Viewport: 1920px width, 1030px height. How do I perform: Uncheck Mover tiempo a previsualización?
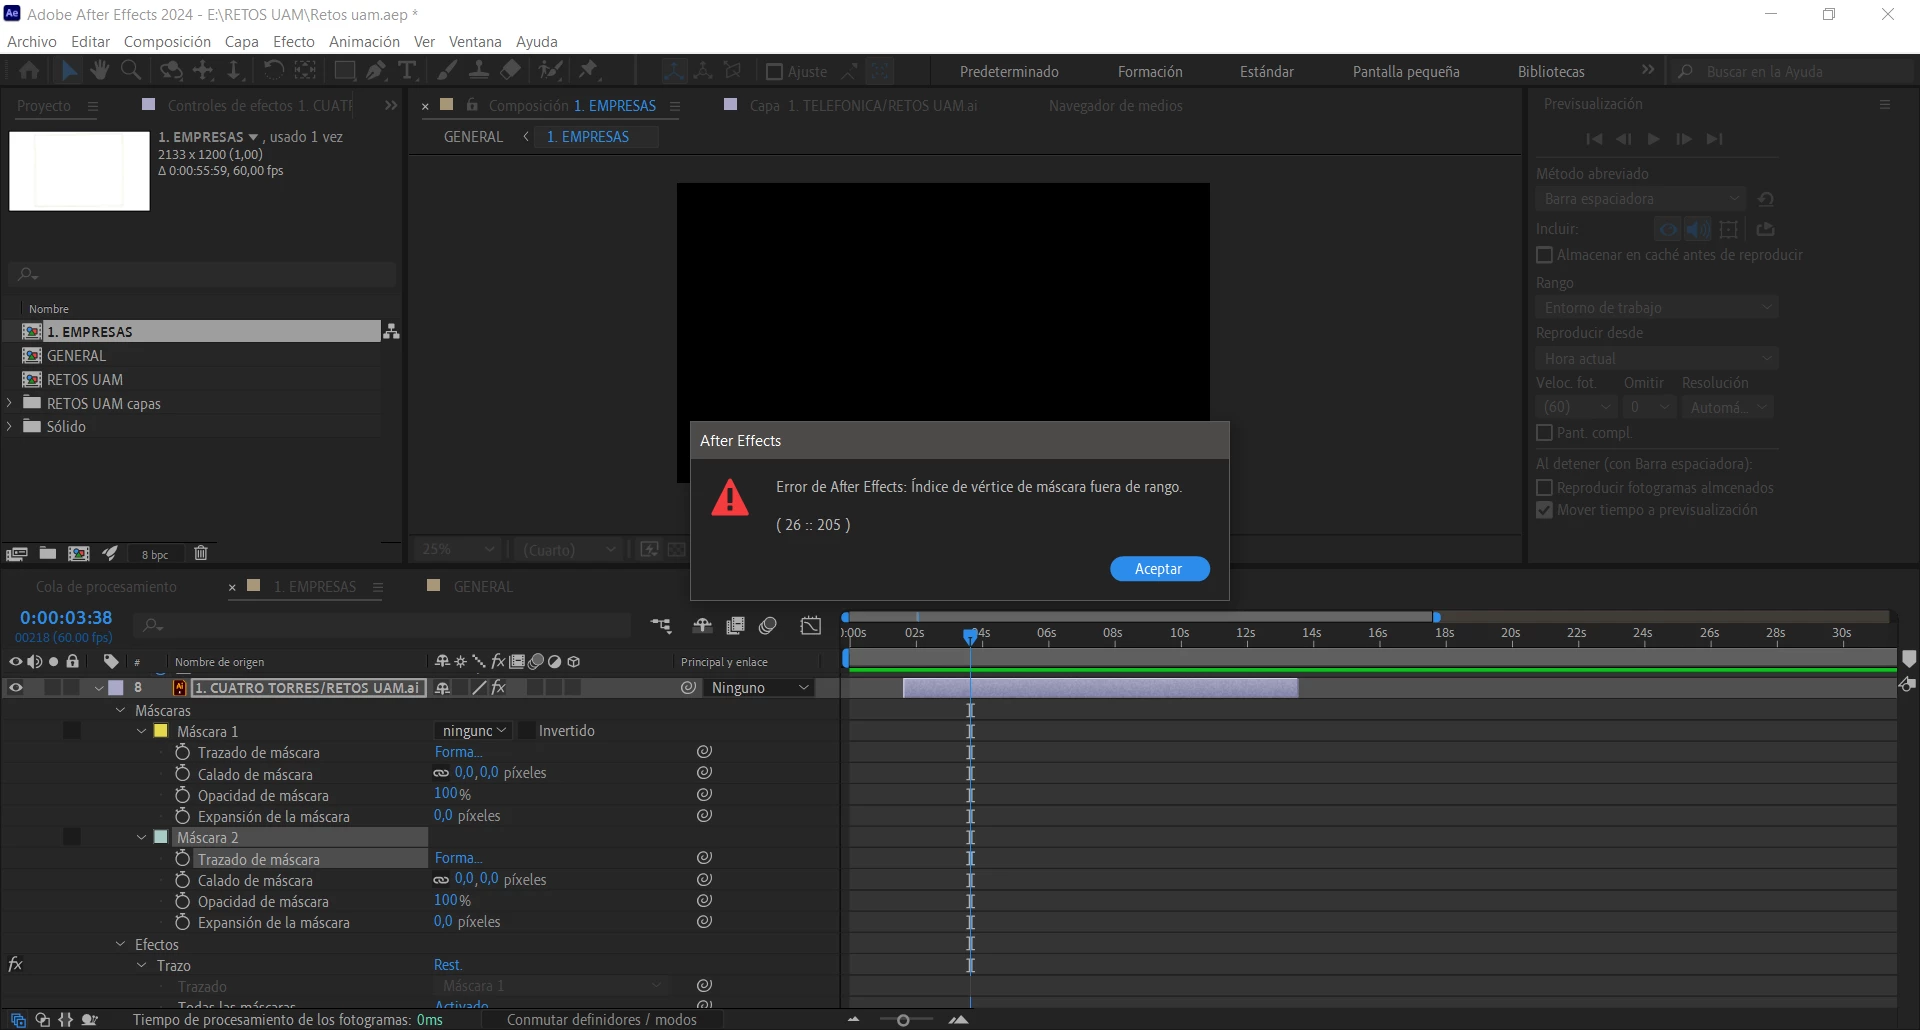pos(1544,510)
